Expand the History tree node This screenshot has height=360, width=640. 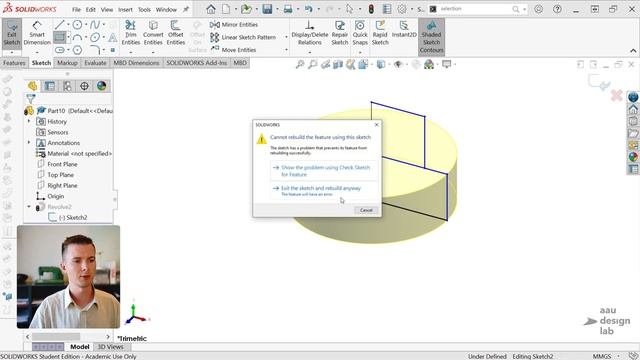[x=29, y=121]
